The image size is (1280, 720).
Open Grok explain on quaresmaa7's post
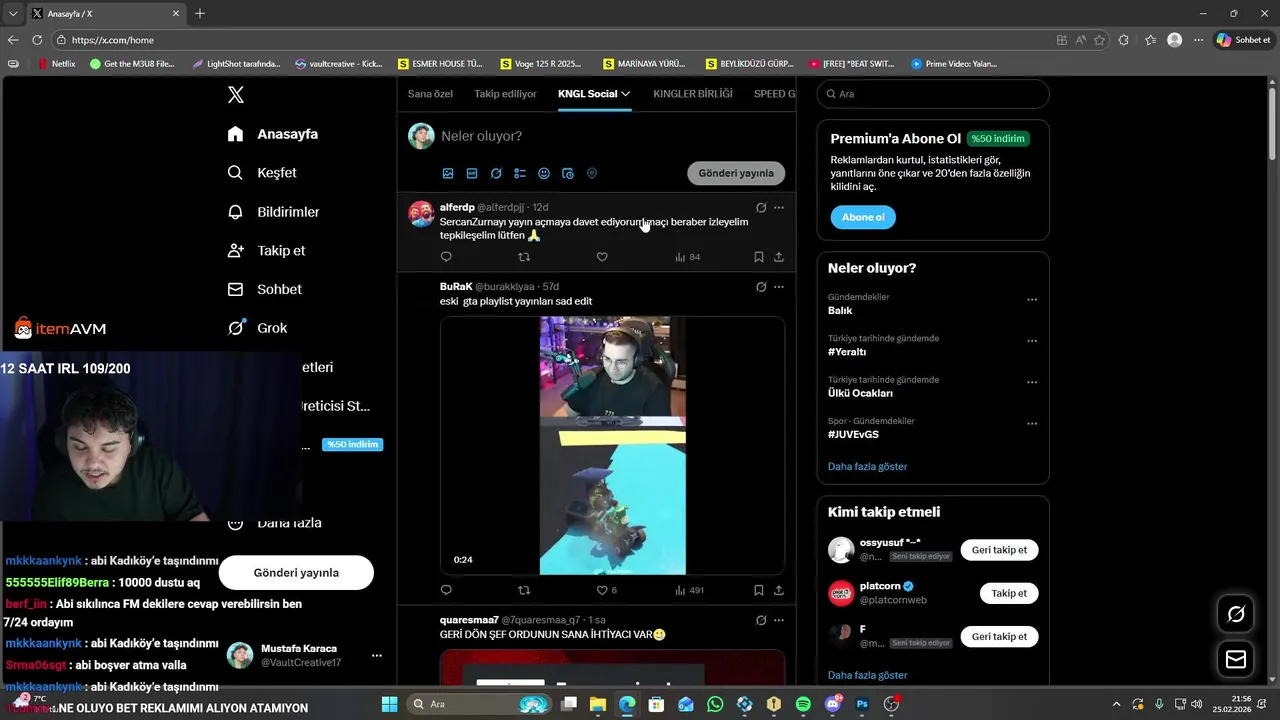[x=761, y=619]
